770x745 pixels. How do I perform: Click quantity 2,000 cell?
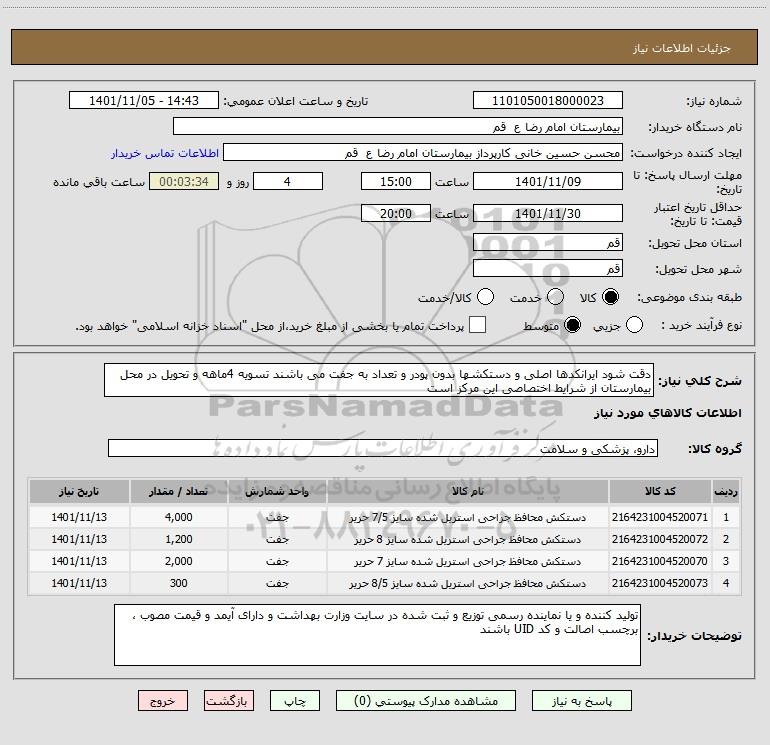[179, 561]
